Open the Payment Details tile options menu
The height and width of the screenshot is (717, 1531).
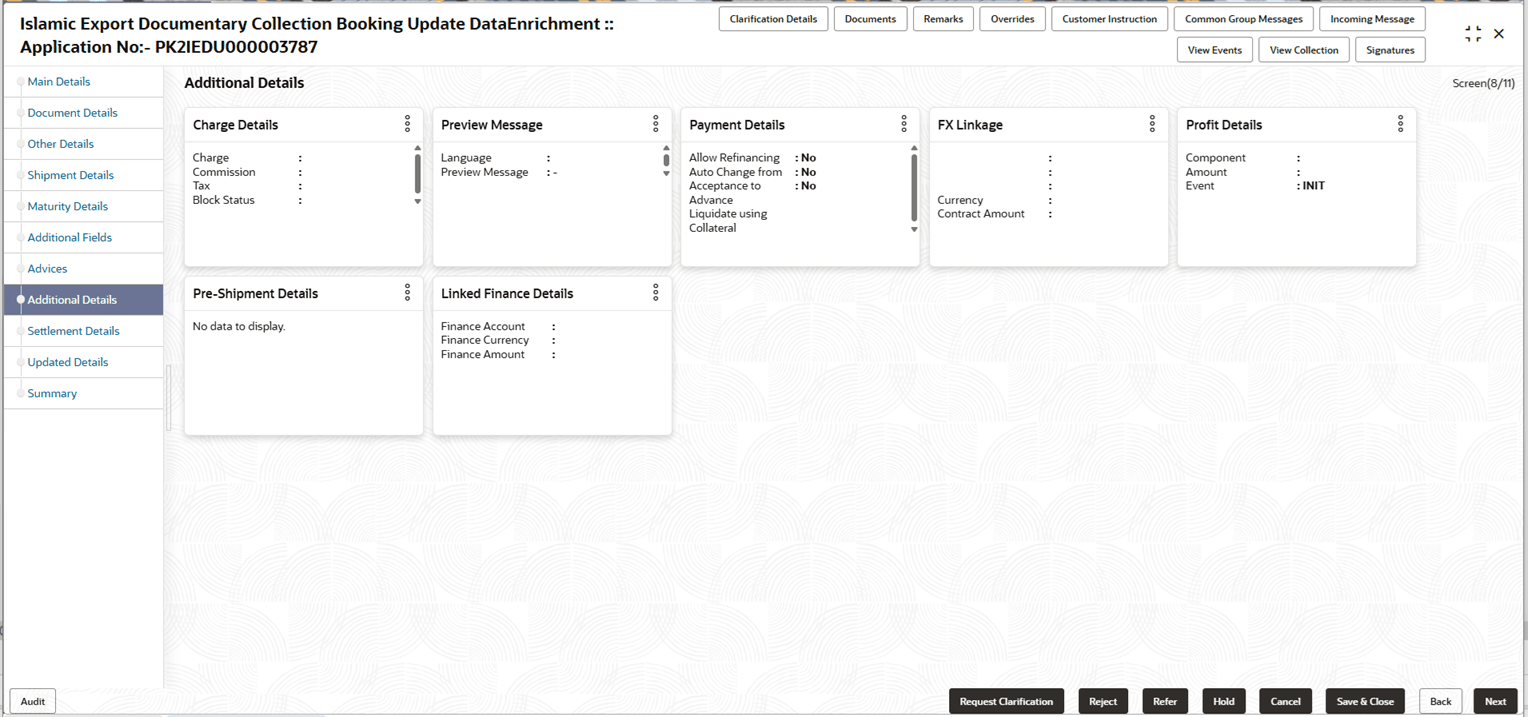[x=904, y=124]
